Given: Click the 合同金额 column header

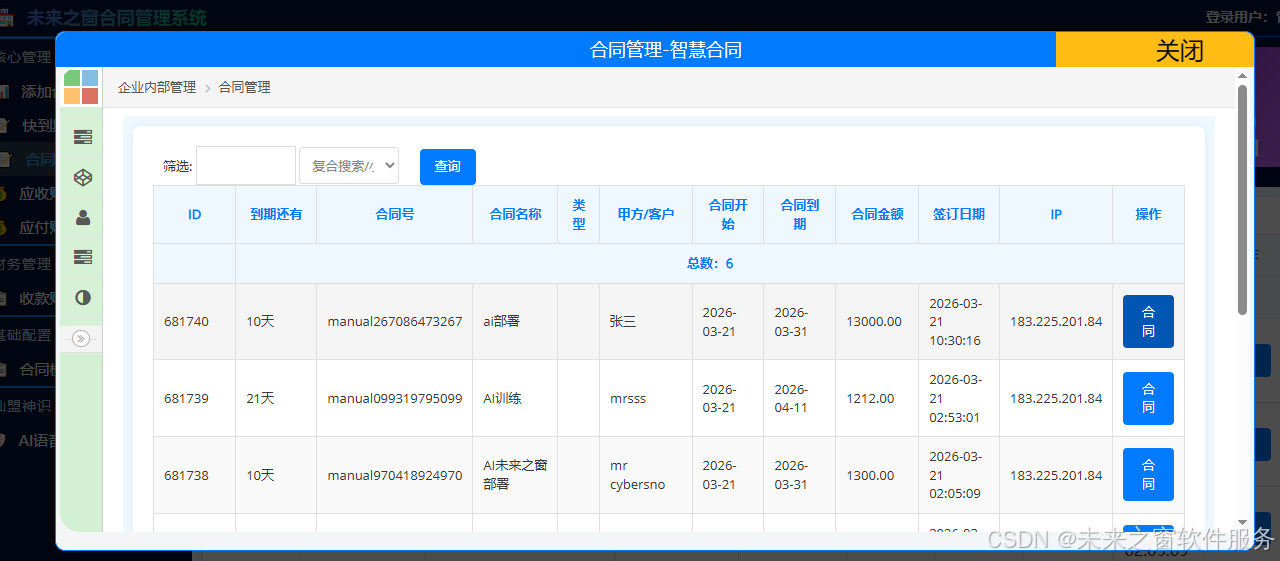Looking at the screenshot, I should click(x=877, y=214).
